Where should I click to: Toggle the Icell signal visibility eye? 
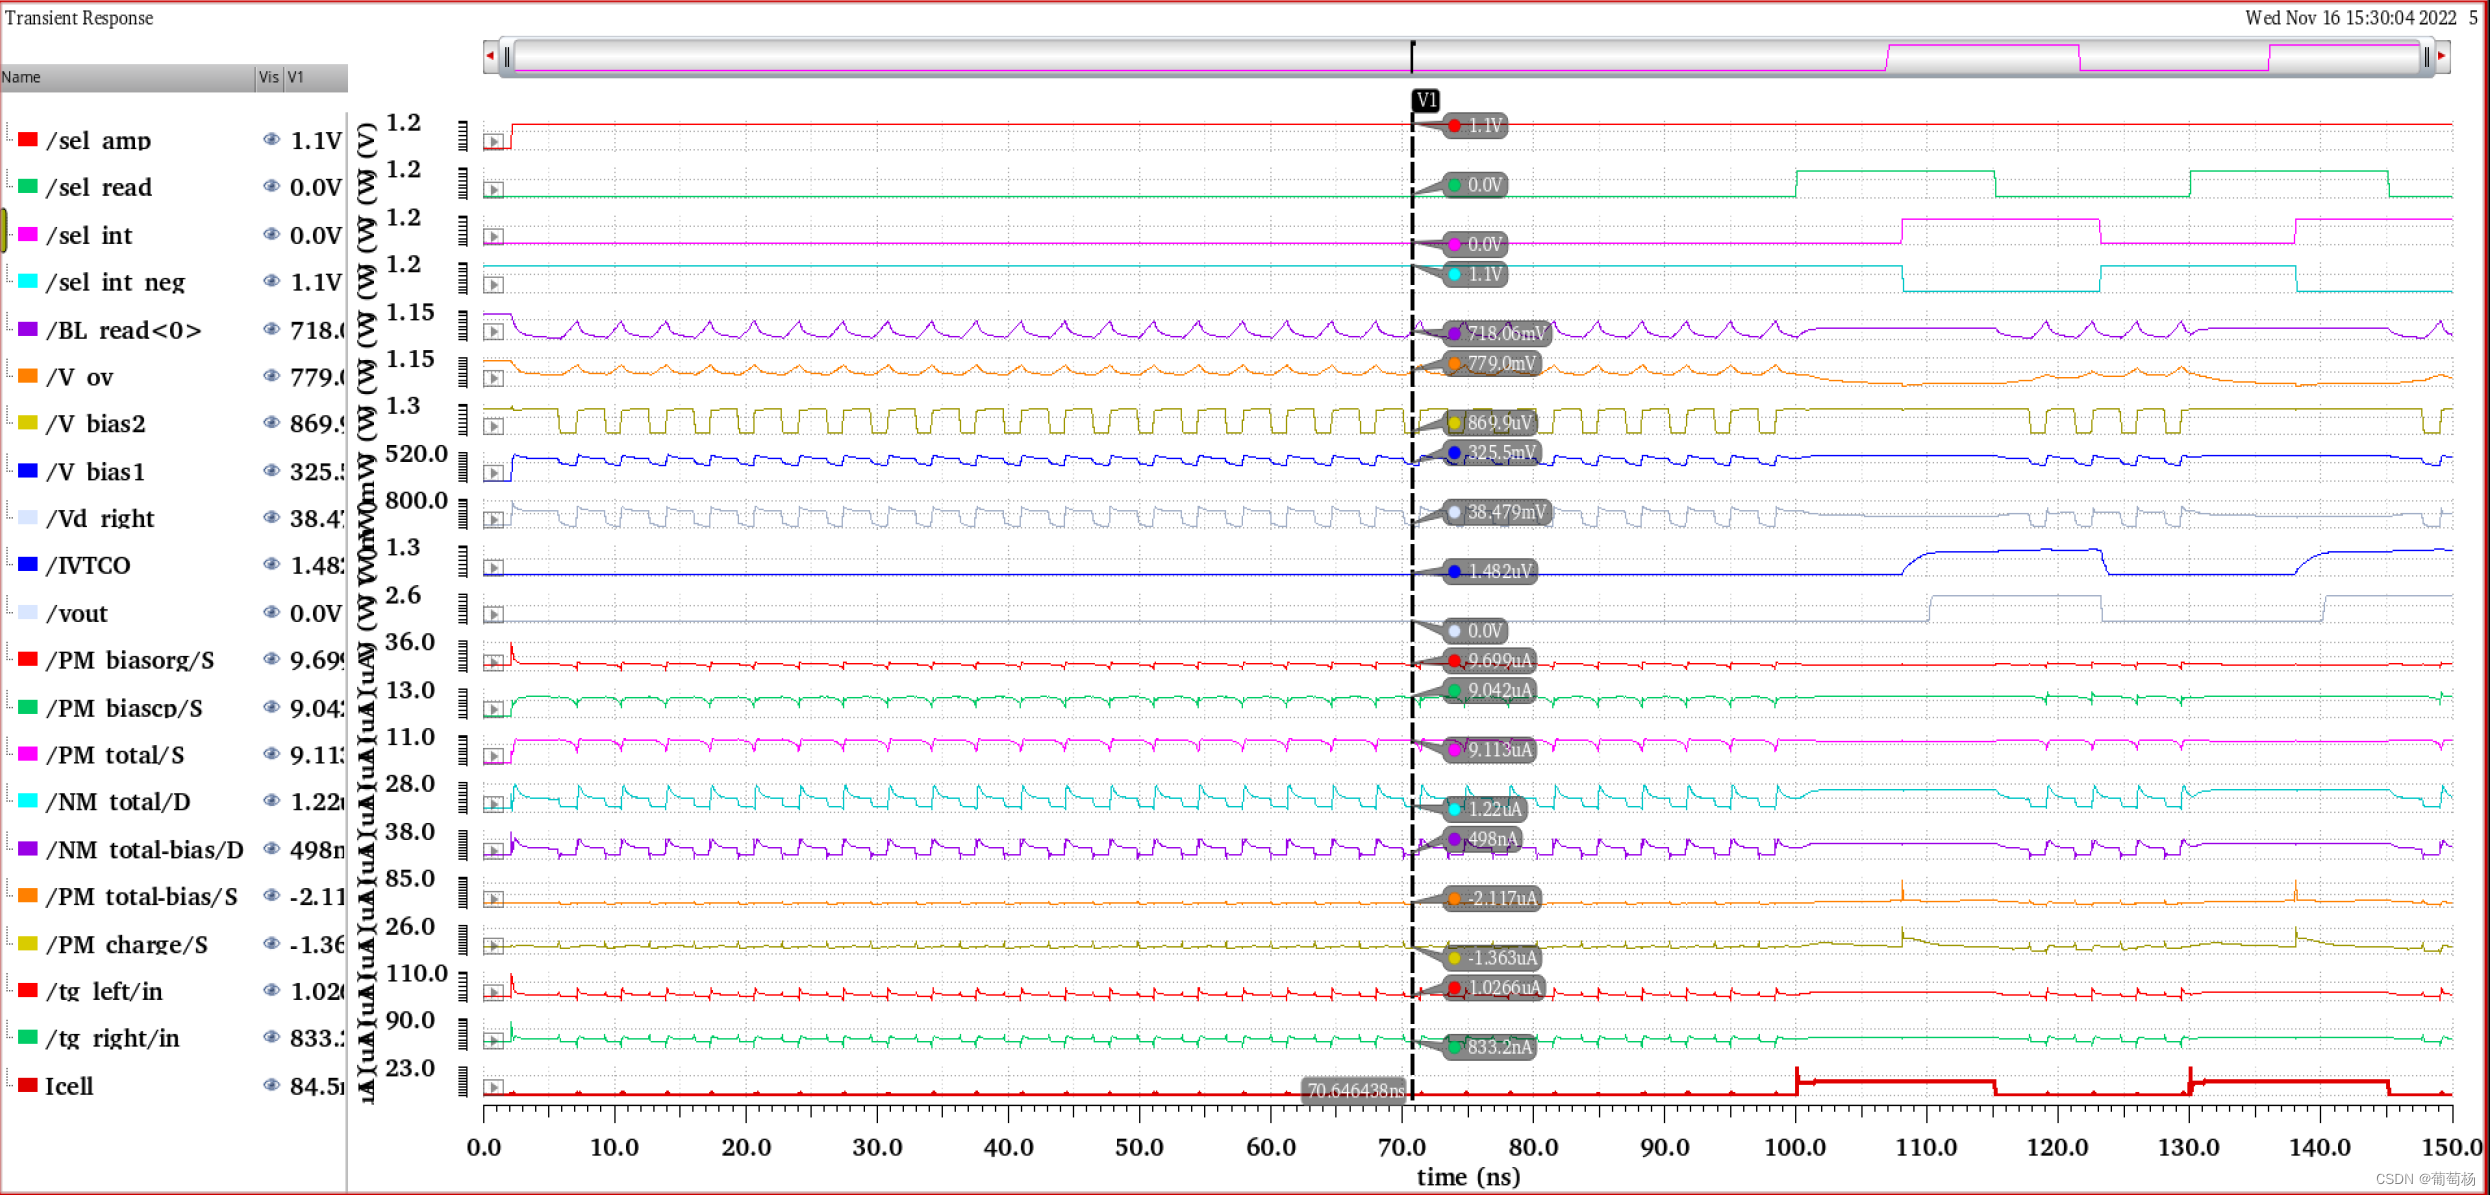pos(271,1085)
